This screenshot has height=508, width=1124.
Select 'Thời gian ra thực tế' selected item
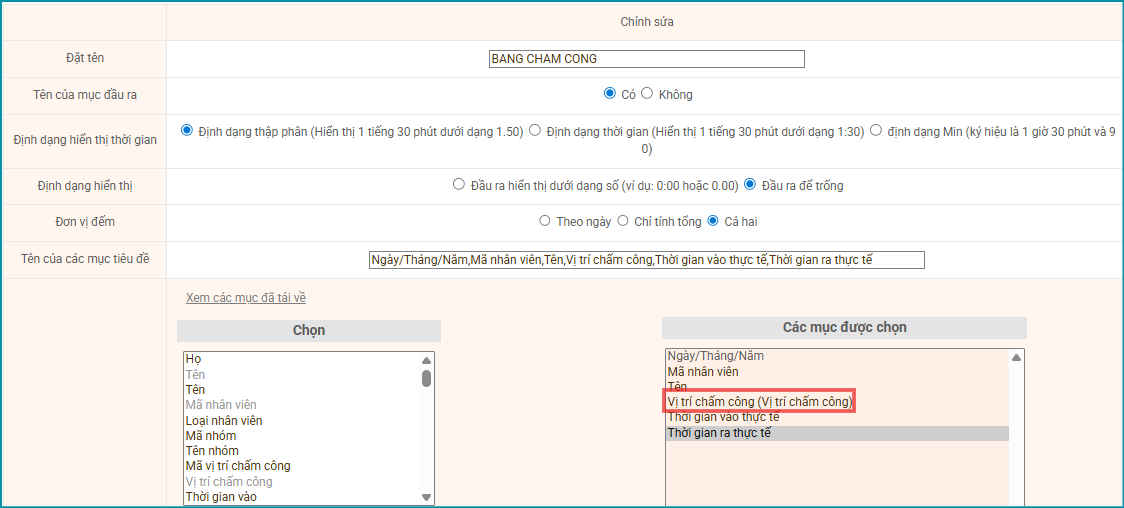(719, 433)
